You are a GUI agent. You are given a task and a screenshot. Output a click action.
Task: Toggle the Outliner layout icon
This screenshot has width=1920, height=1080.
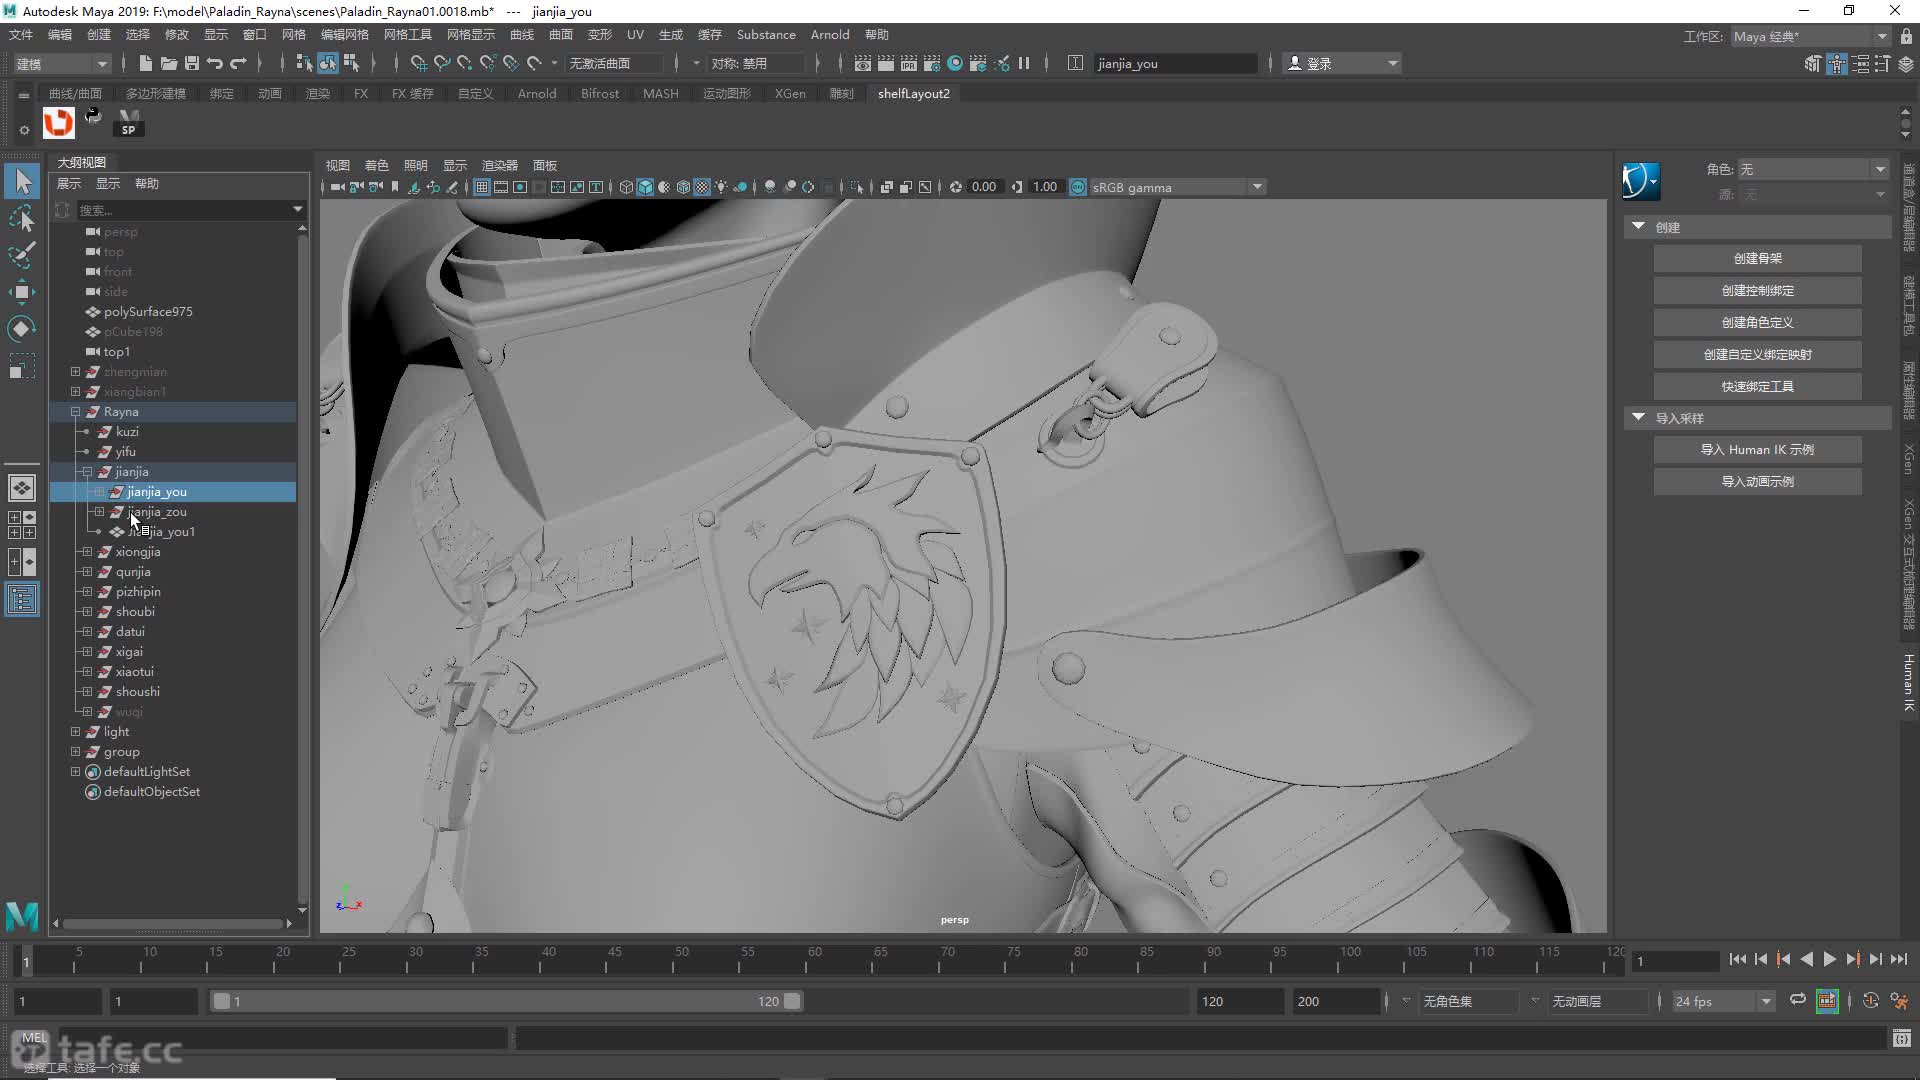point(22,599)
